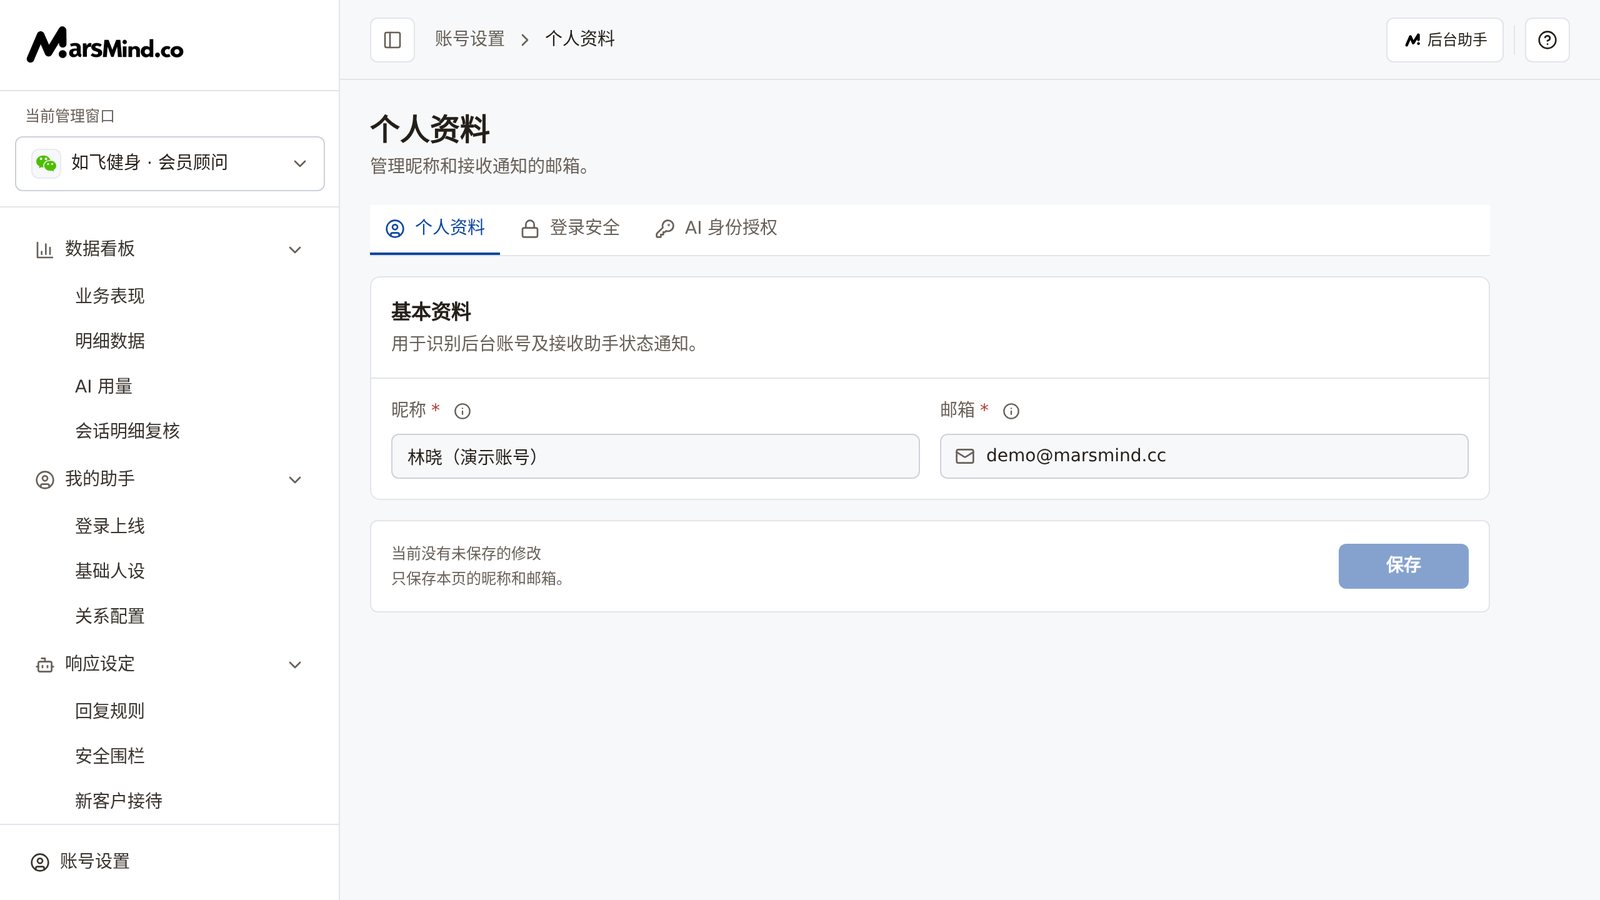Image resolution: width=1600 pixels, height=900 pixels.
Task: Open the 后台助手 button
Action: (1444, 40)
